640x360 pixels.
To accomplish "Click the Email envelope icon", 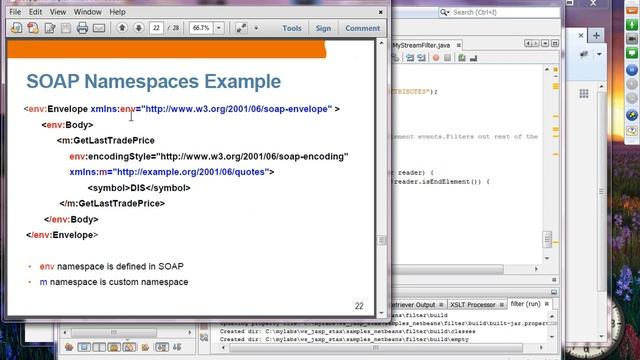I will click(99, 28).
